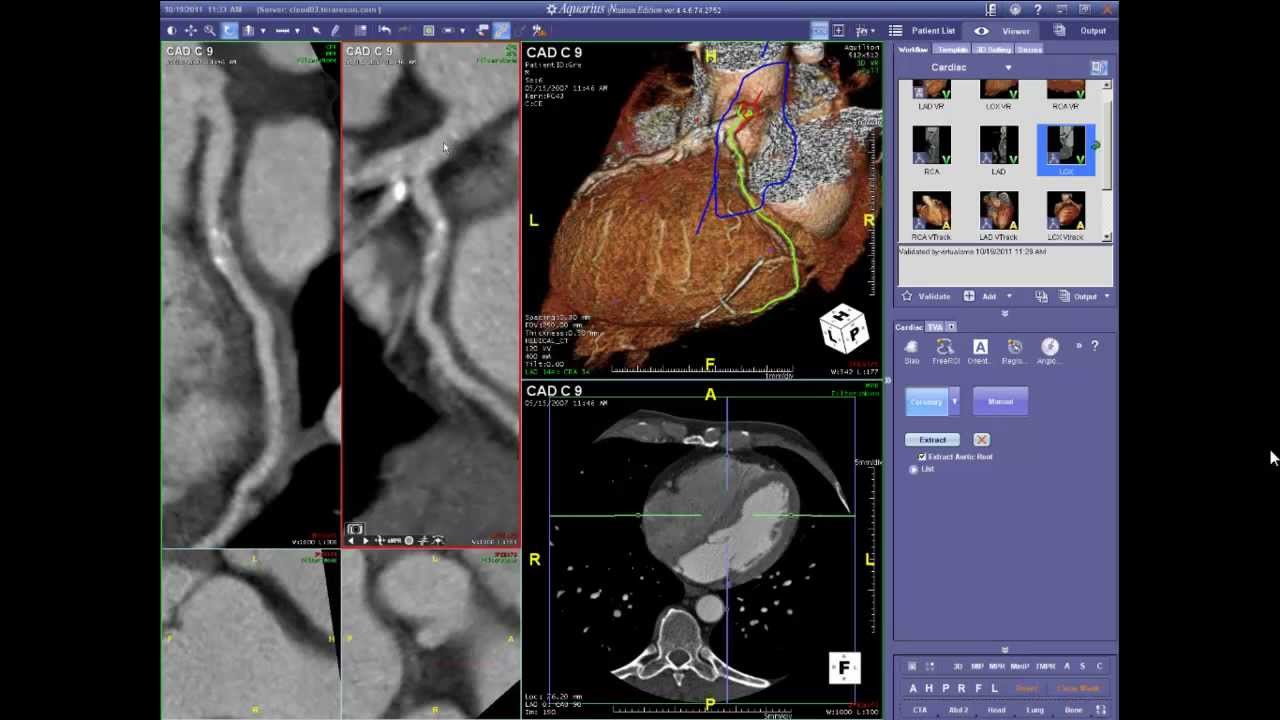Screen dimensions: 1280x720
Task: Click the single-view layout icon in bottom panel
Action: [x=912, y=666]
